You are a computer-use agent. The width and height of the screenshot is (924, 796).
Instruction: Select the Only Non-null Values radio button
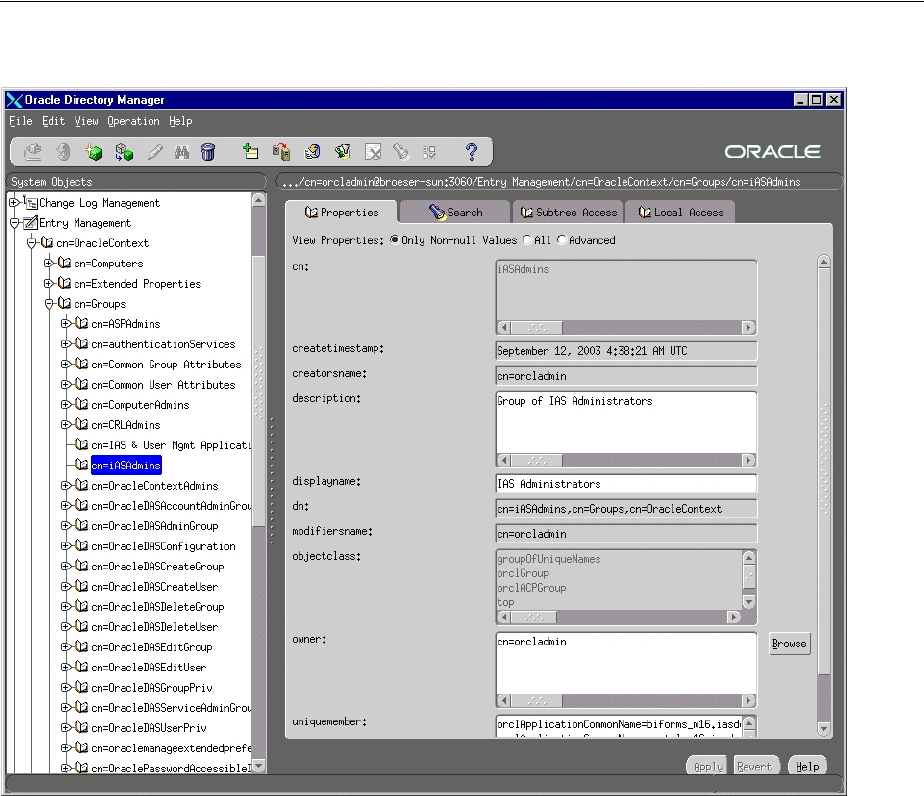(395, 240)
